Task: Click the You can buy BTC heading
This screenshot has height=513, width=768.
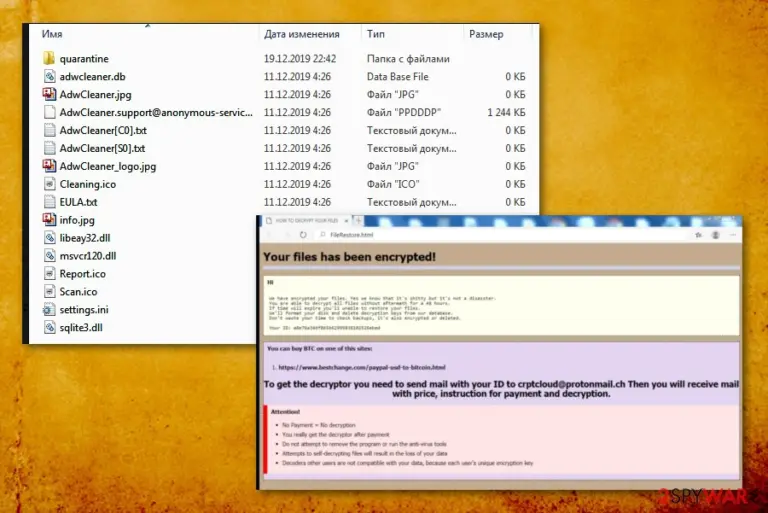Action: click(x=319, y=349)
